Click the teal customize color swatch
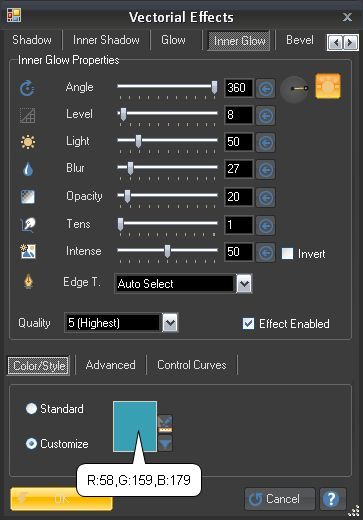Screen dimensions: 363x520 click(x=135, y=427)
